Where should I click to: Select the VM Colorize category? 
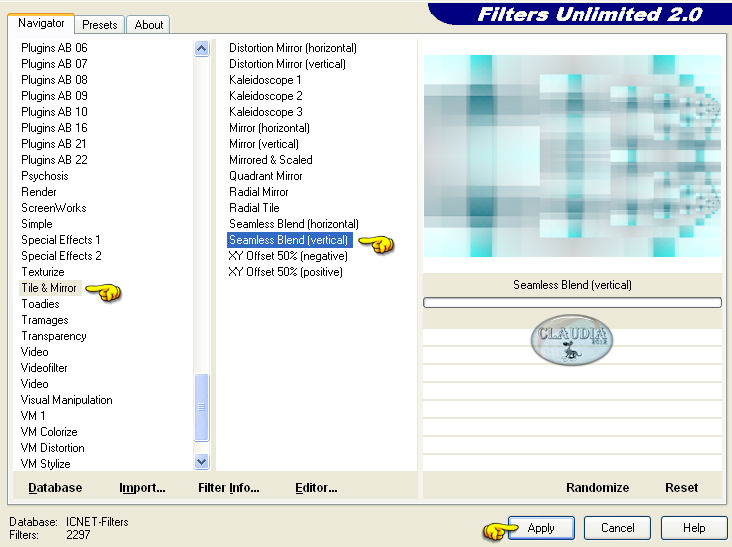(49, 432)
